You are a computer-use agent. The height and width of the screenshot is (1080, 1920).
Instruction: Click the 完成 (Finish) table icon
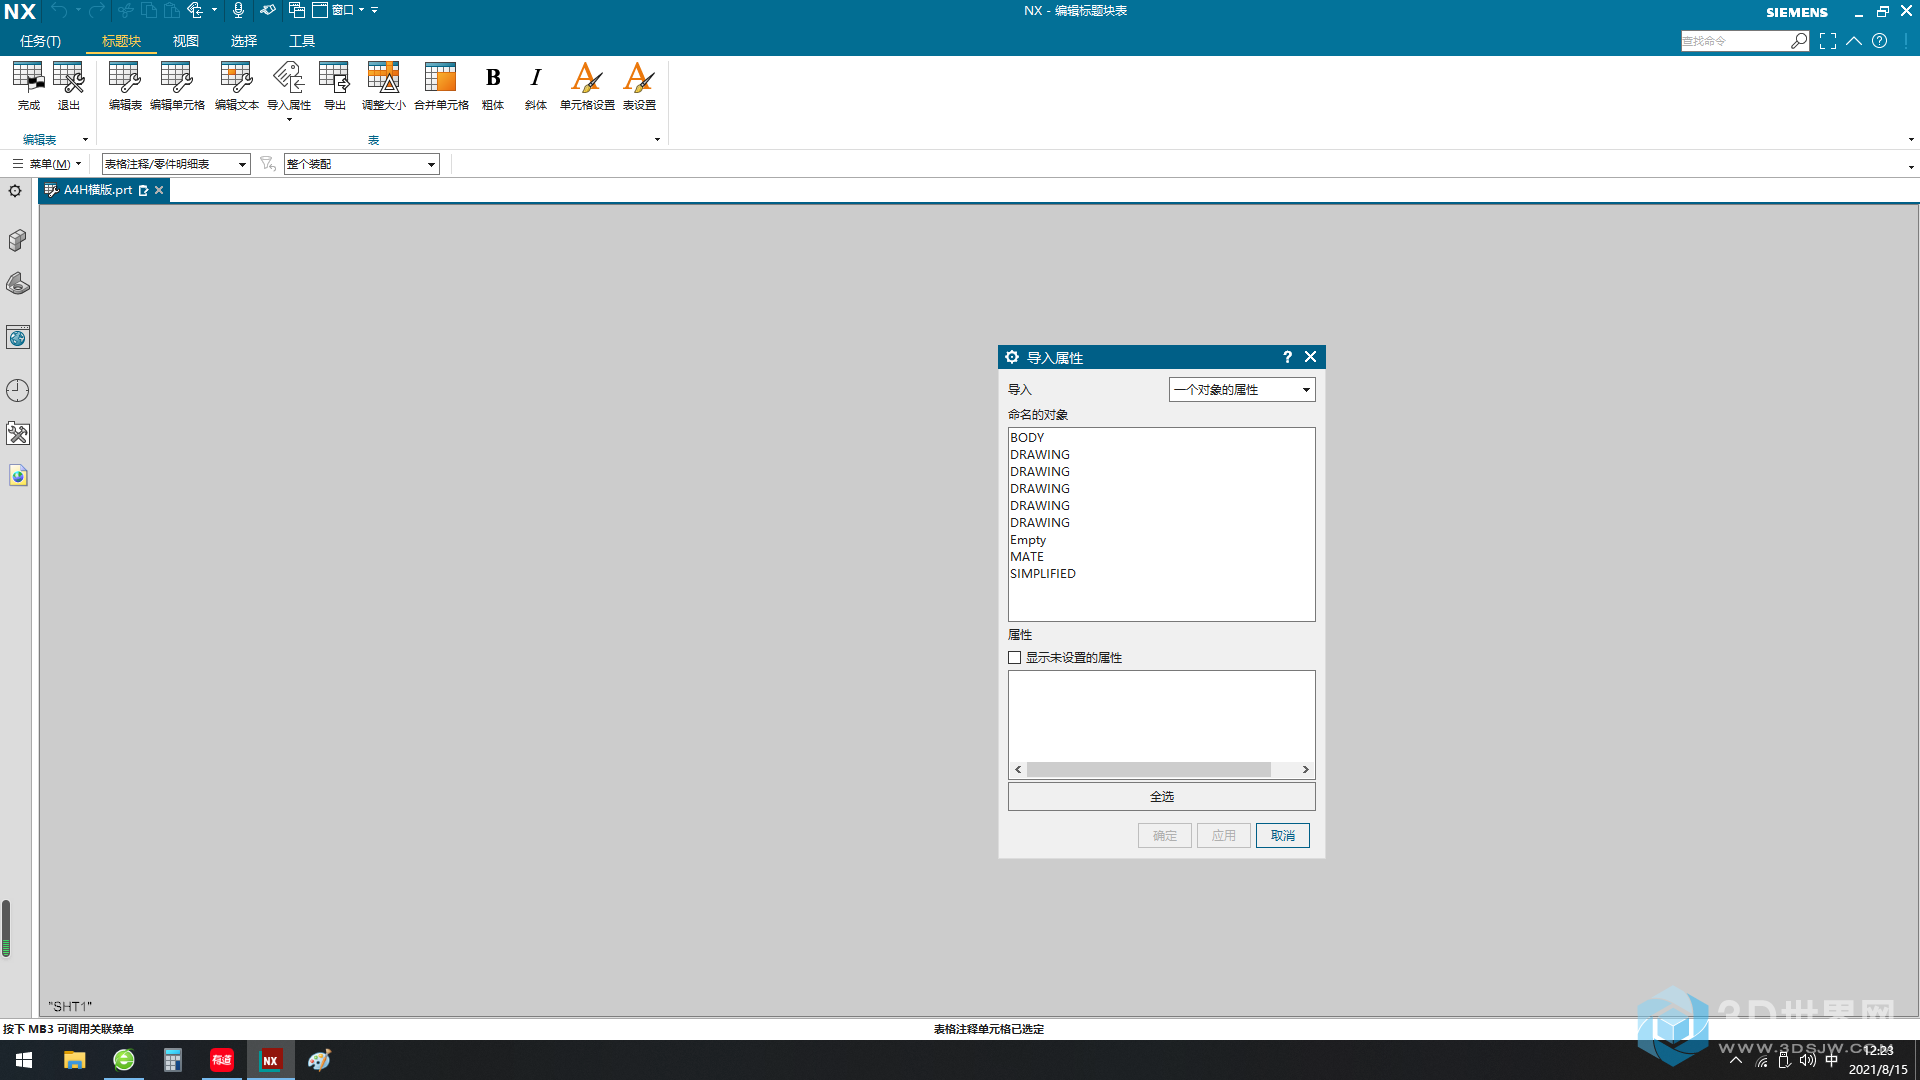click(x=28, y=86)
